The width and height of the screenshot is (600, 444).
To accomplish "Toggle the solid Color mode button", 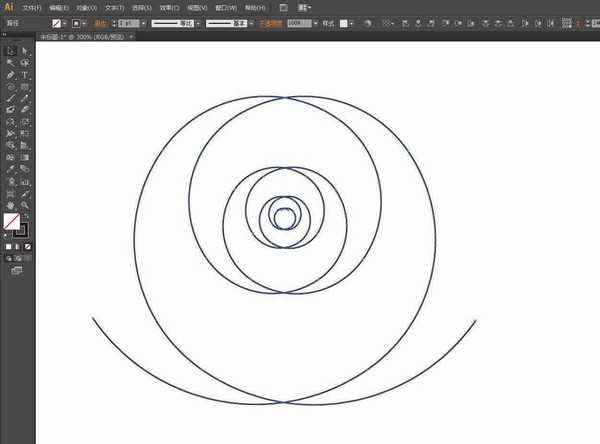I will 9,245.
